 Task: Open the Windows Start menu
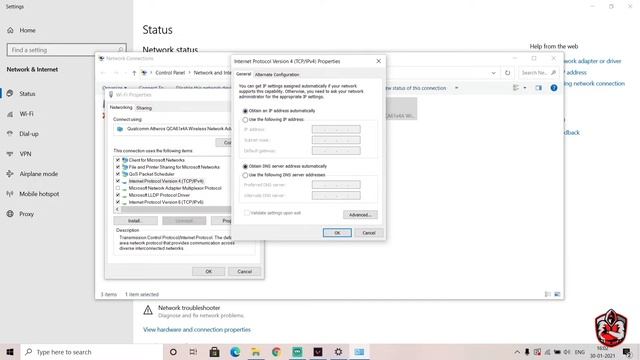tap(10, 352)
